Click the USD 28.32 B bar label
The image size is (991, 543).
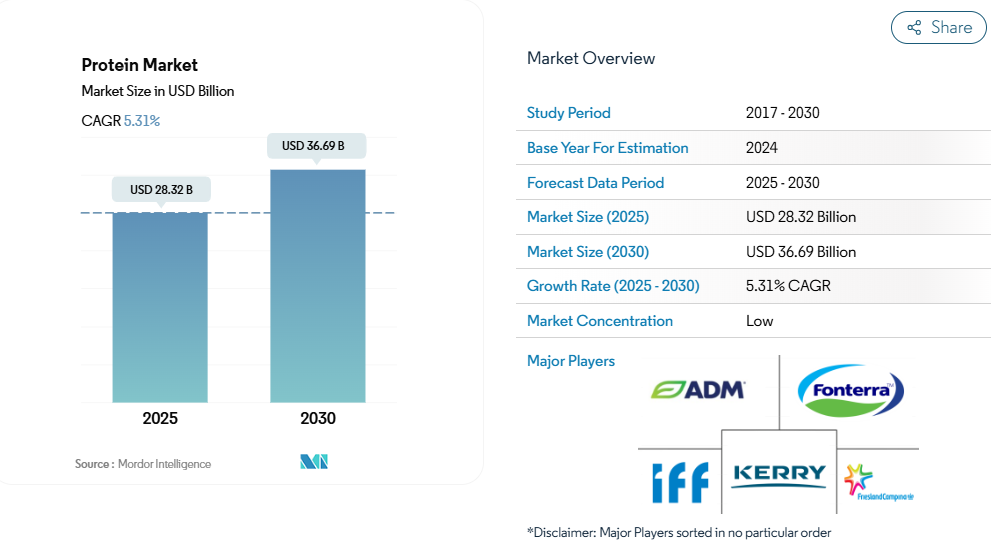pos(160,189)
